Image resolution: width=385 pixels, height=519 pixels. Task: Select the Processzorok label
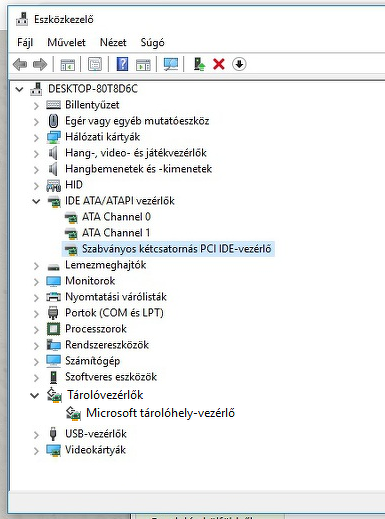point(96,329)
